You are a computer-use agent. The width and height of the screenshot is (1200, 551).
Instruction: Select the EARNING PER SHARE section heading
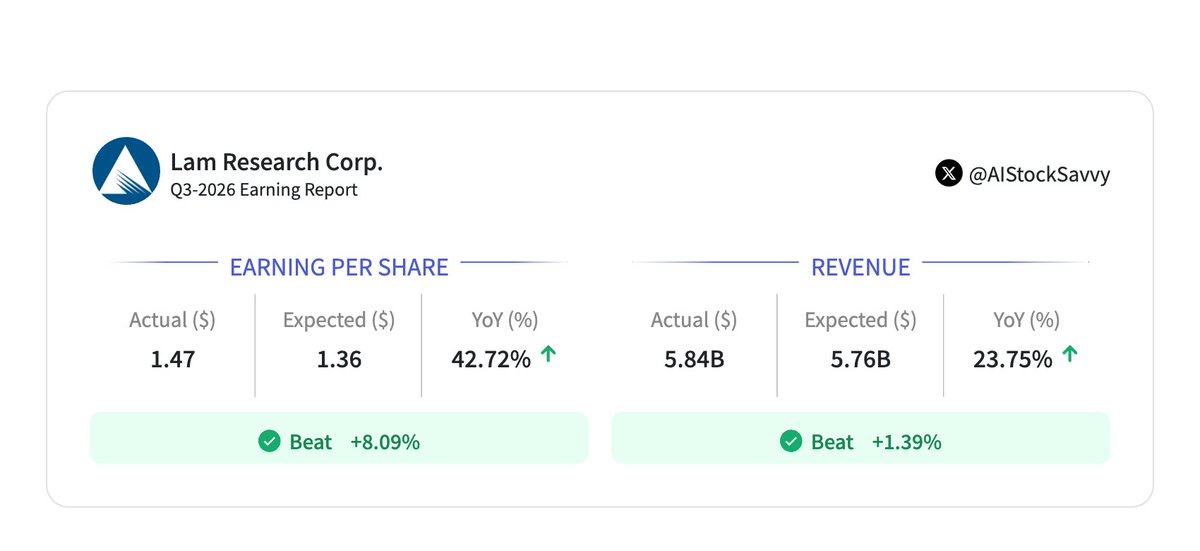point(339,267)
